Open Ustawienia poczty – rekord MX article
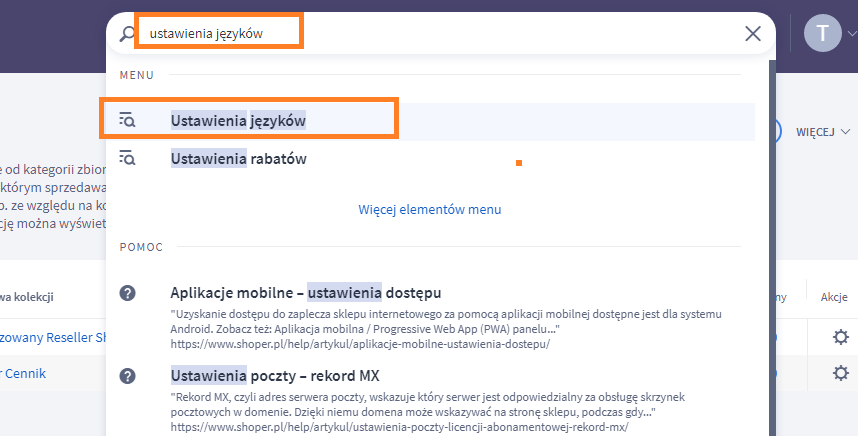This screenshot has width=858, height=436. click(x=275, y=376)
